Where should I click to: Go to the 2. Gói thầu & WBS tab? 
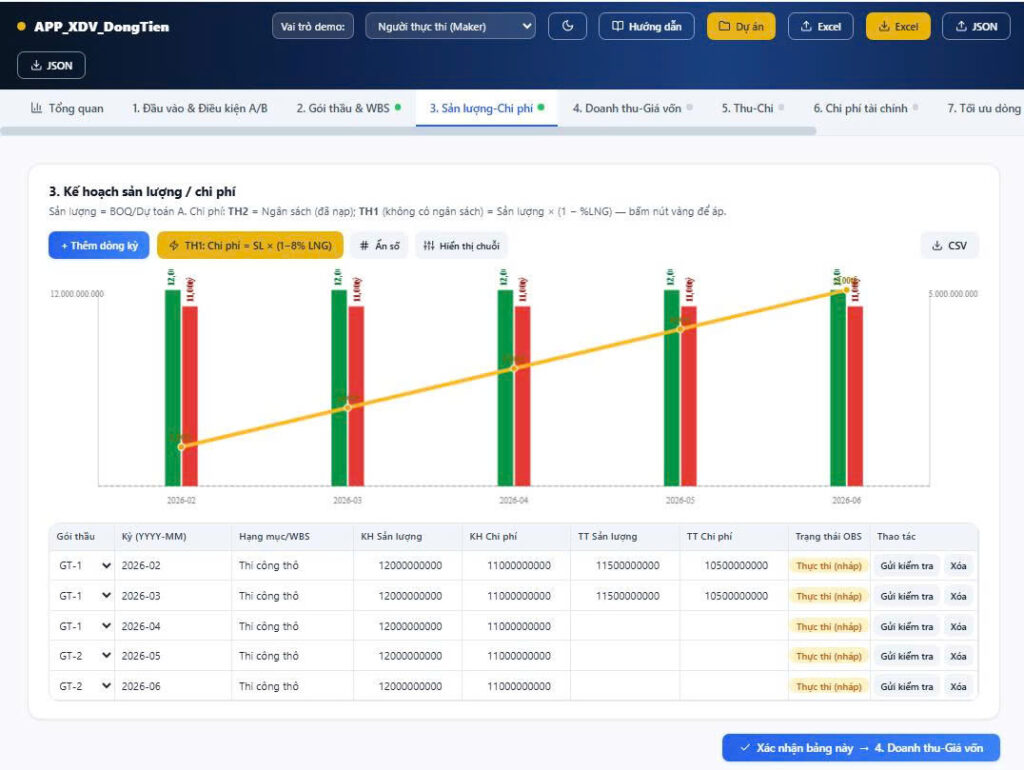pyautogui.click(x=349, y=108)
